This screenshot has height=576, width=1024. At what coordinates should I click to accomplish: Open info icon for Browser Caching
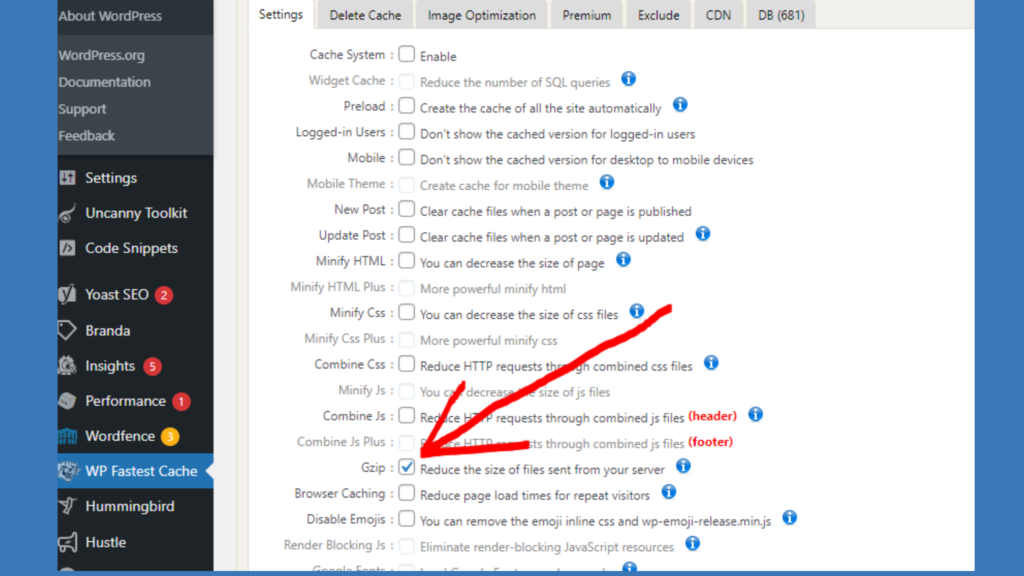(669, 492)
